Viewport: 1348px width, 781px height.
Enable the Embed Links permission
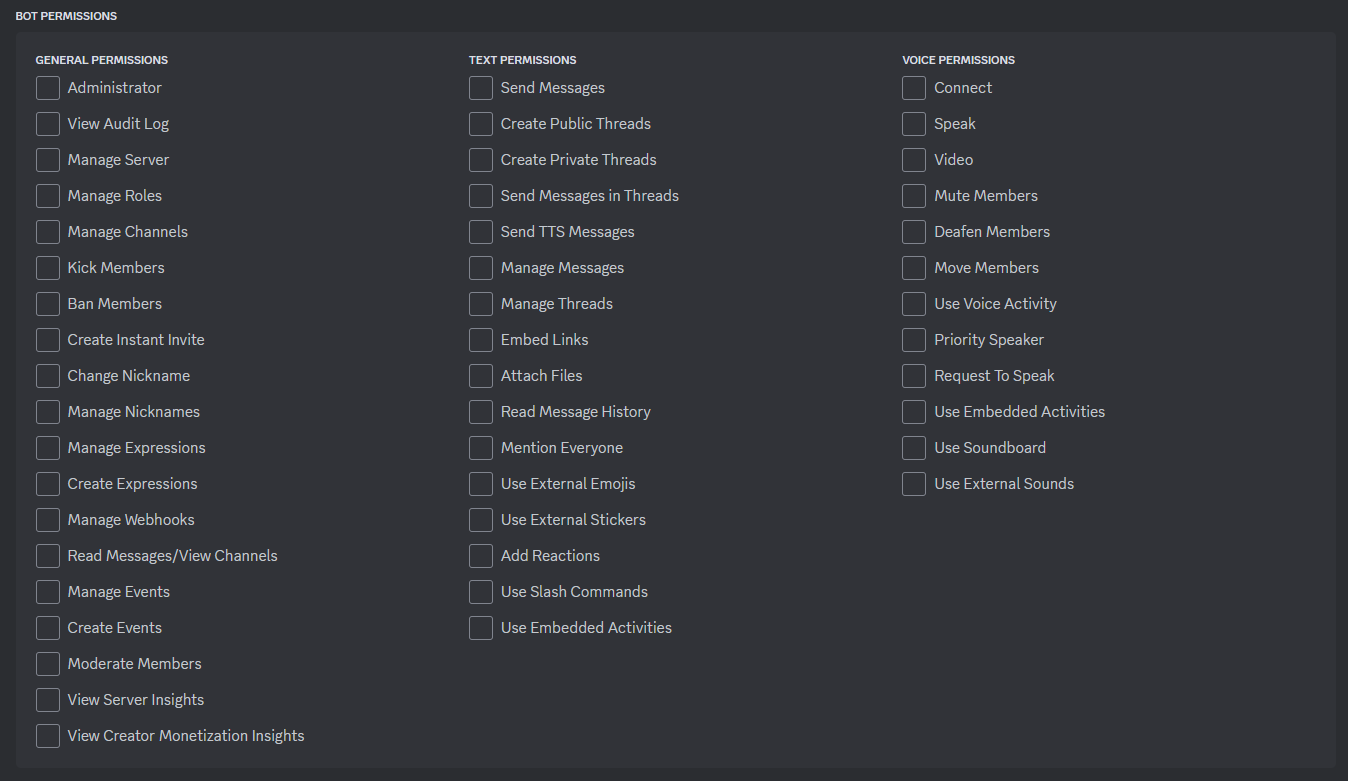(480, 340)
